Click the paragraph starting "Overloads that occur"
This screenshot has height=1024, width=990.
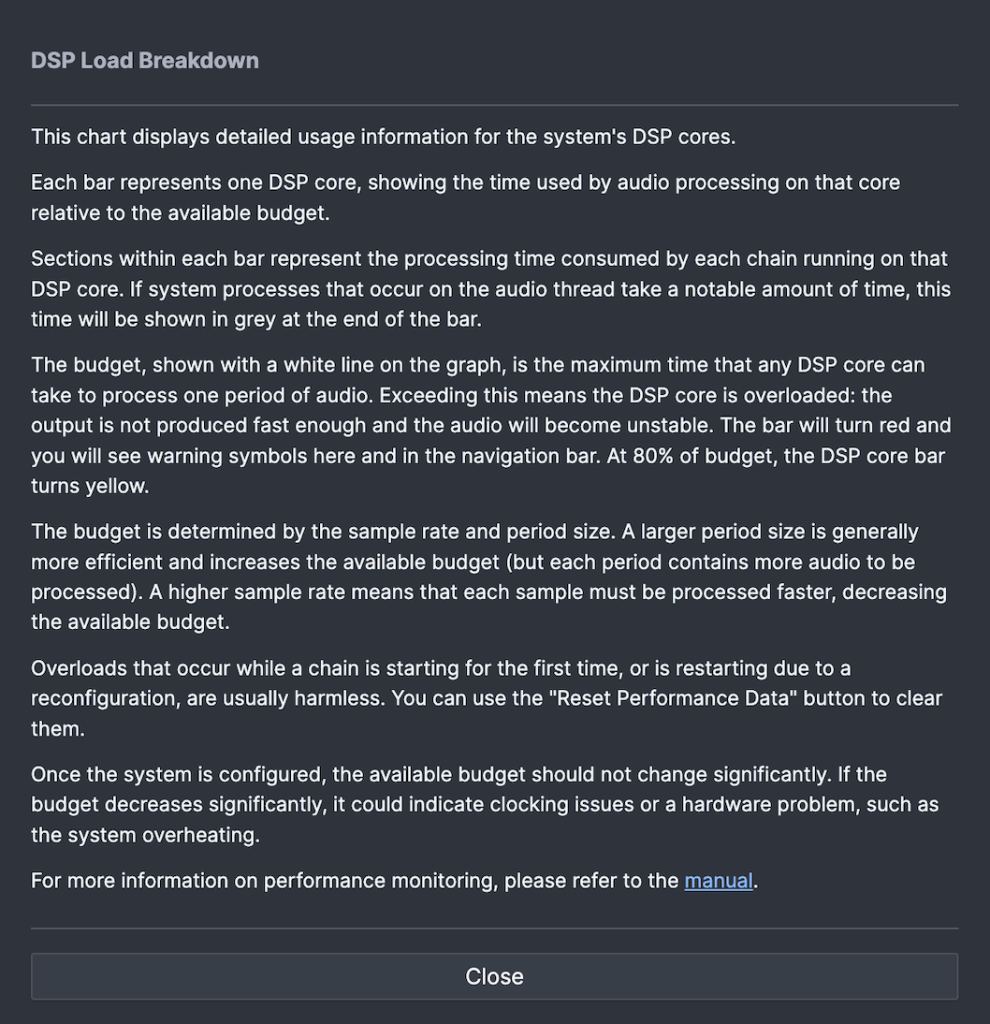pos(440,668)
